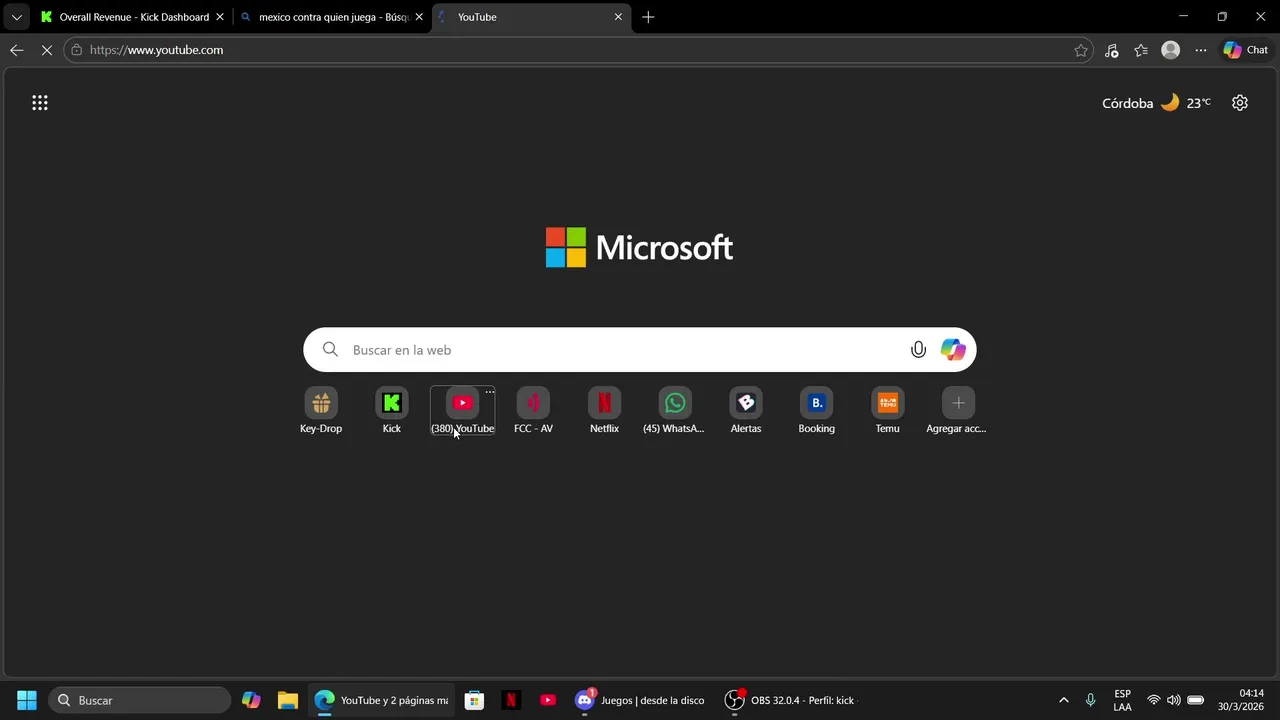Start voice search with the microphone icon
1280x720 pixels.
point(918,350)
